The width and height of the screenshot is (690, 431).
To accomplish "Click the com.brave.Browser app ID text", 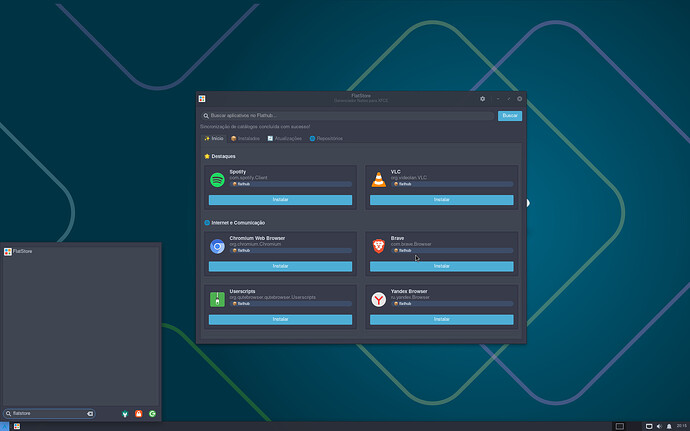I will 411,244.
